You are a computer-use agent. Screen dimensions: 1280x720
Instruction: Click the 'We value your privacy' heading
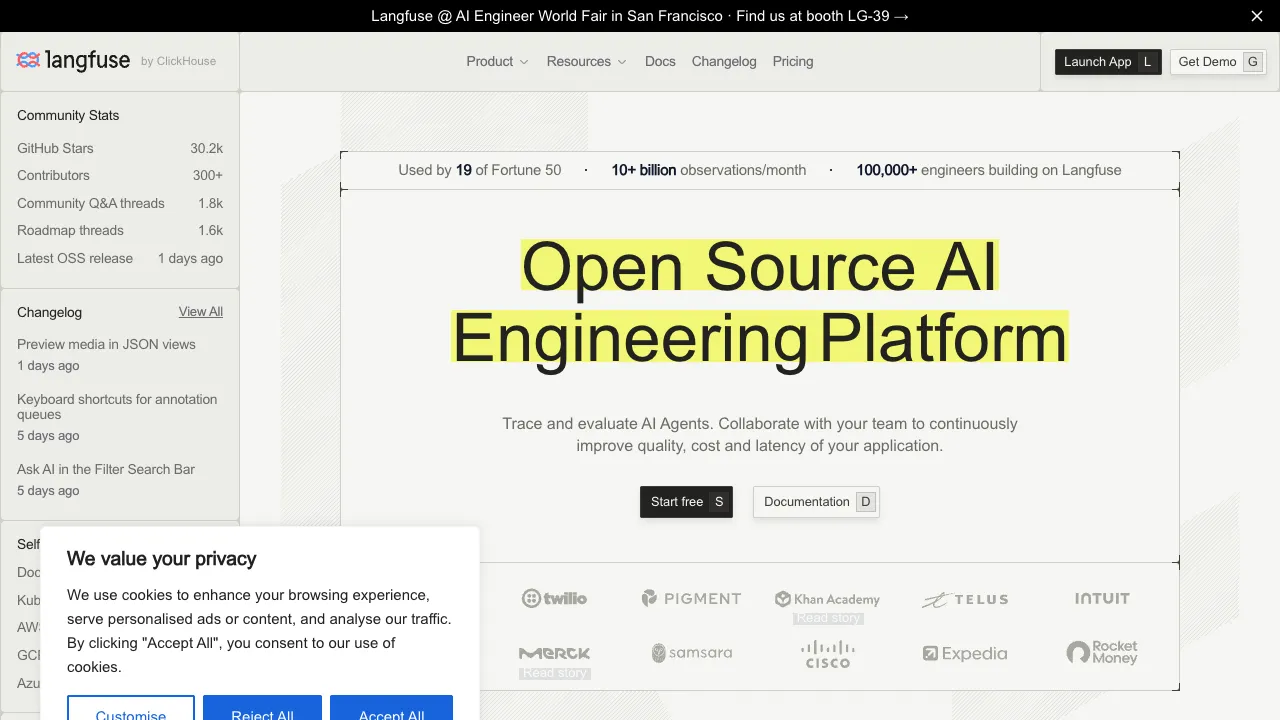(x=162, y=559)
